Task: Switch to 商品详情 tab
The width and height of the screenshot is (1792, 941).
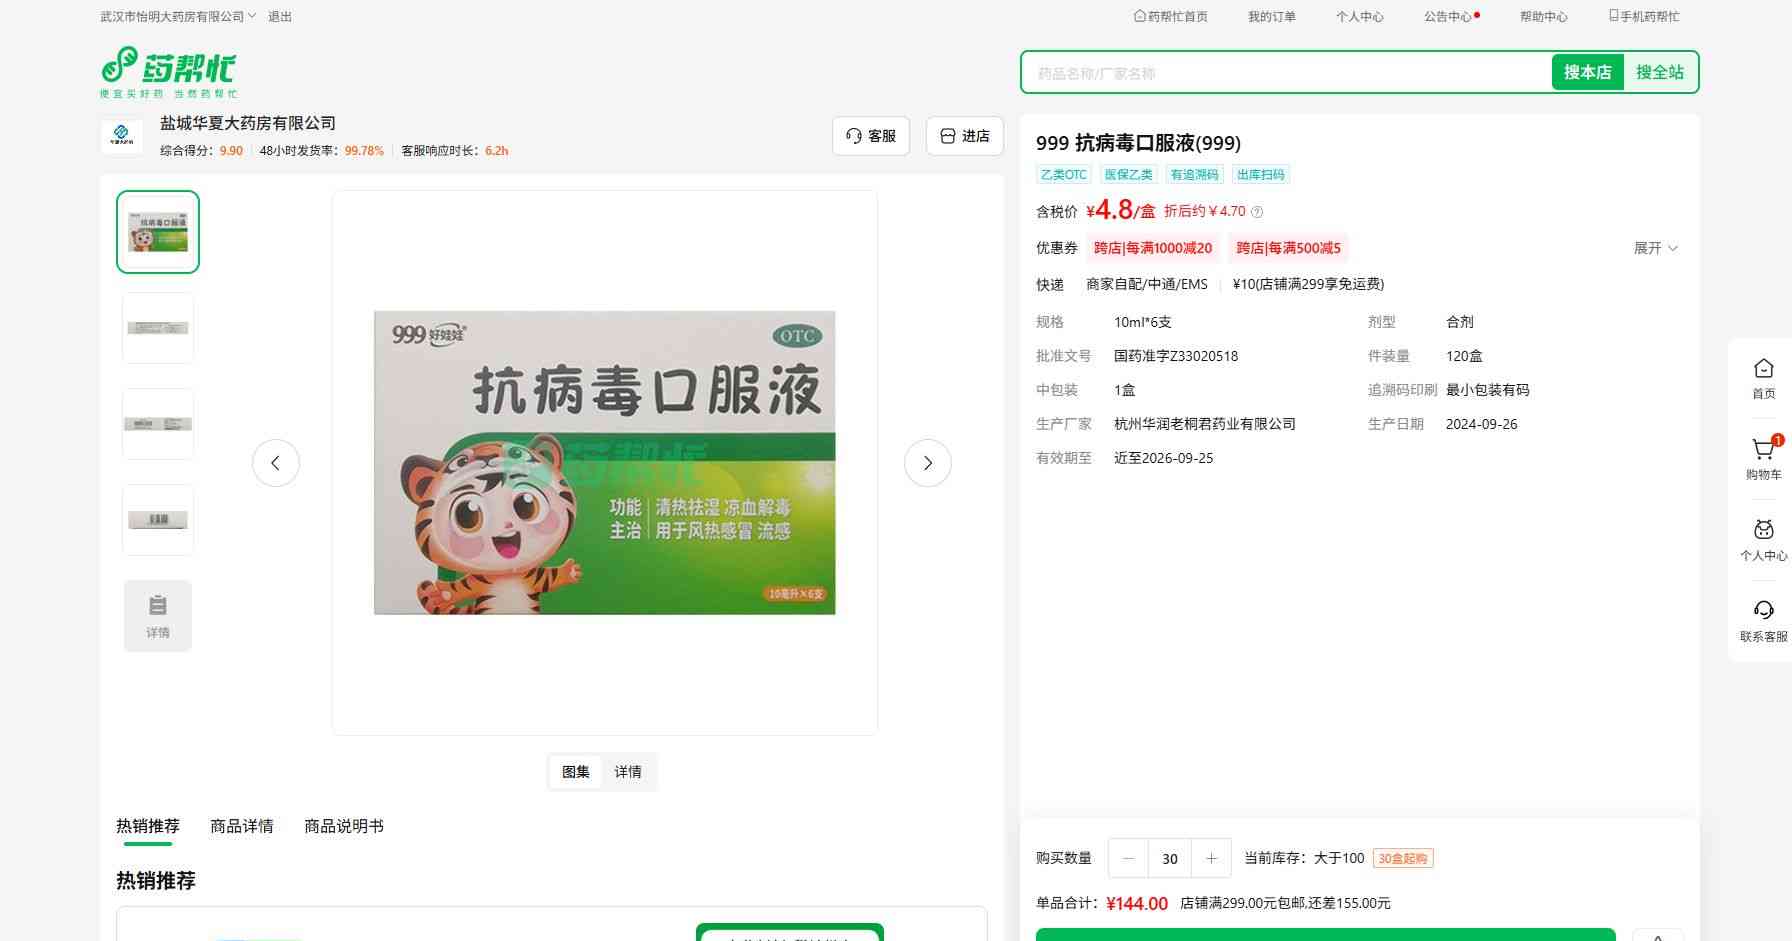Action: pos(241,826)
